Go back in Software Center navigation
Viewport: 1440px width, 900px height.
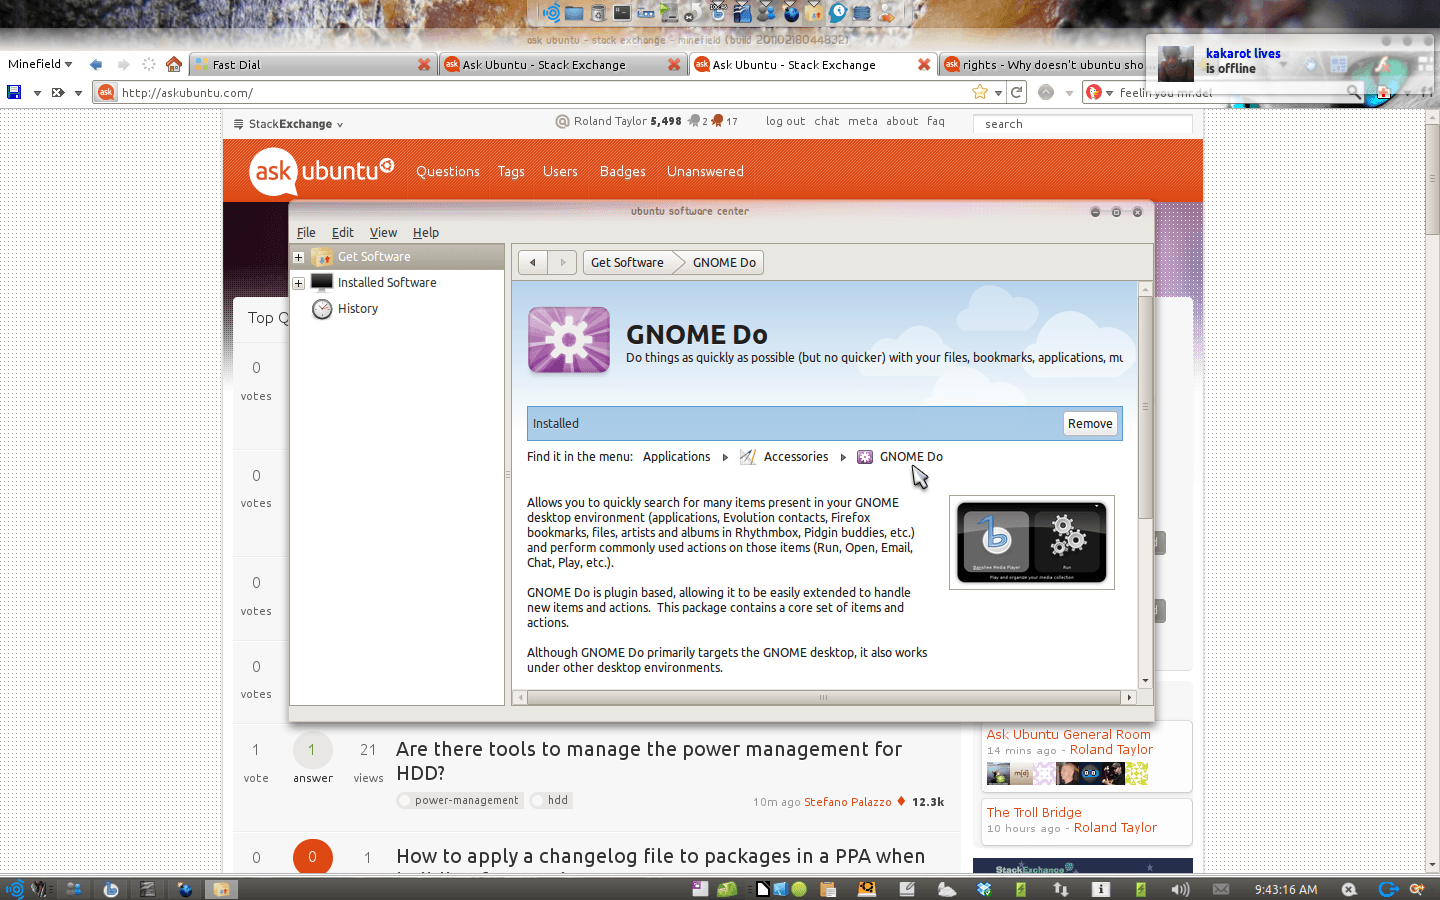(x=533, y=262)
